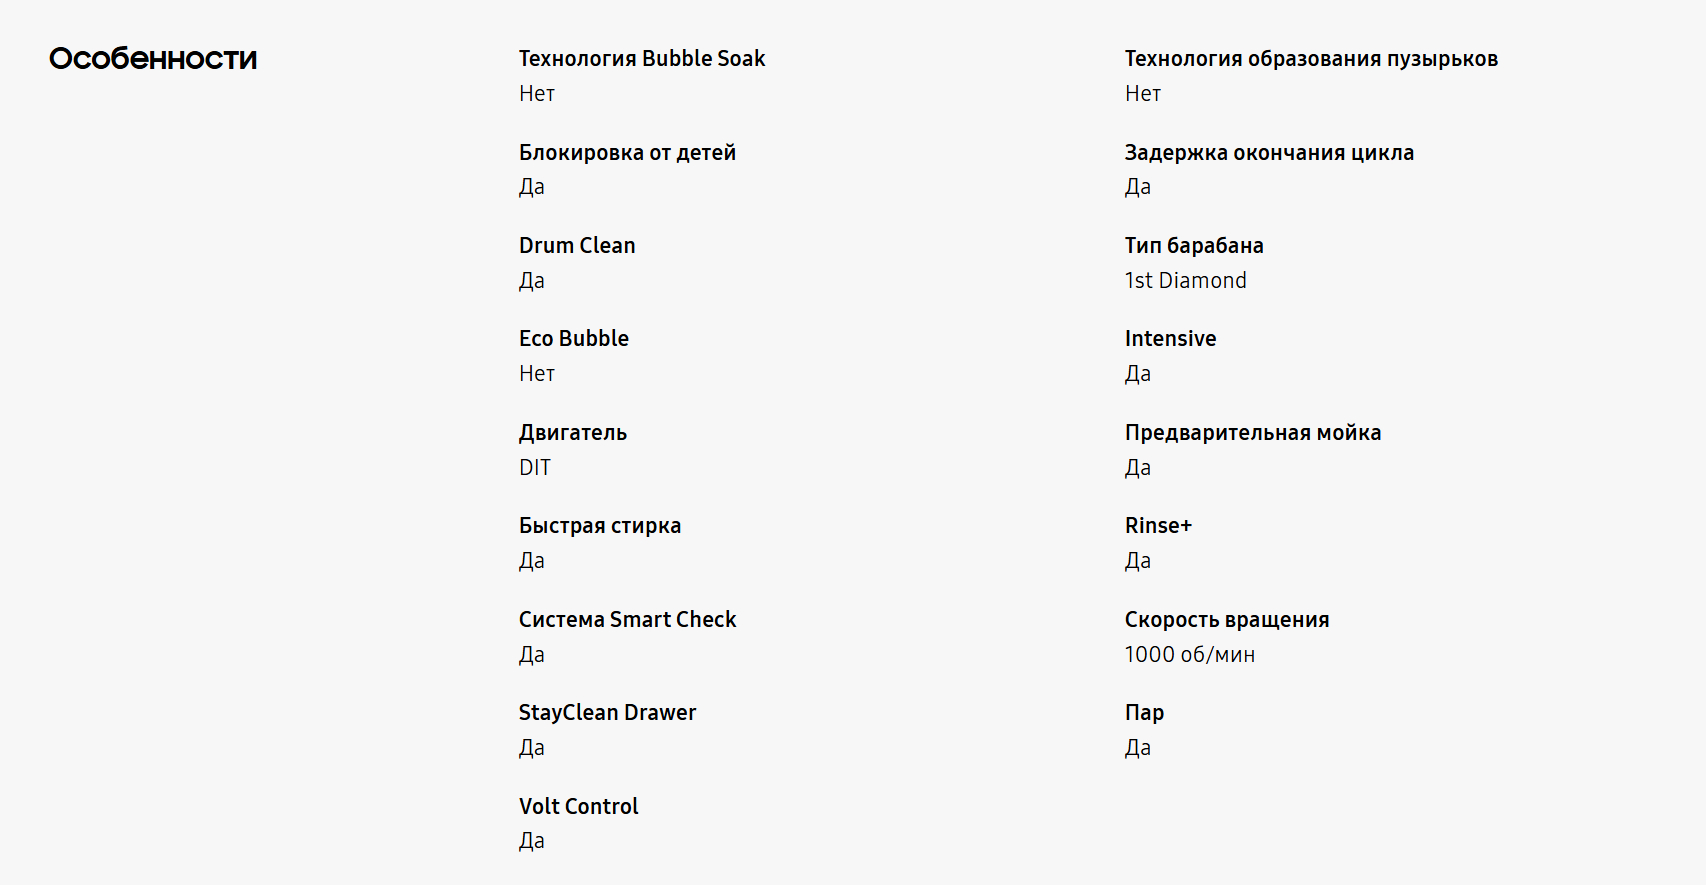This screenshot has height=885, width=1706.
Task: Click the 1000 об/мин spin speed value
Action: 1190,655
